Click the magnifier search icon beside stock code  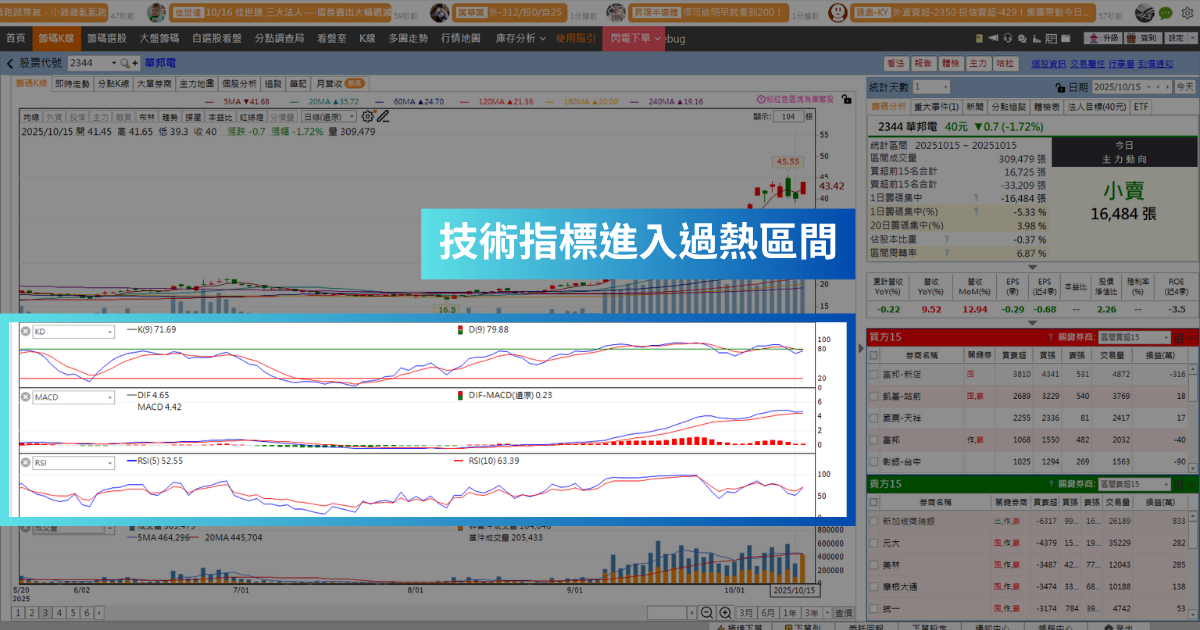tap(124, 63)
